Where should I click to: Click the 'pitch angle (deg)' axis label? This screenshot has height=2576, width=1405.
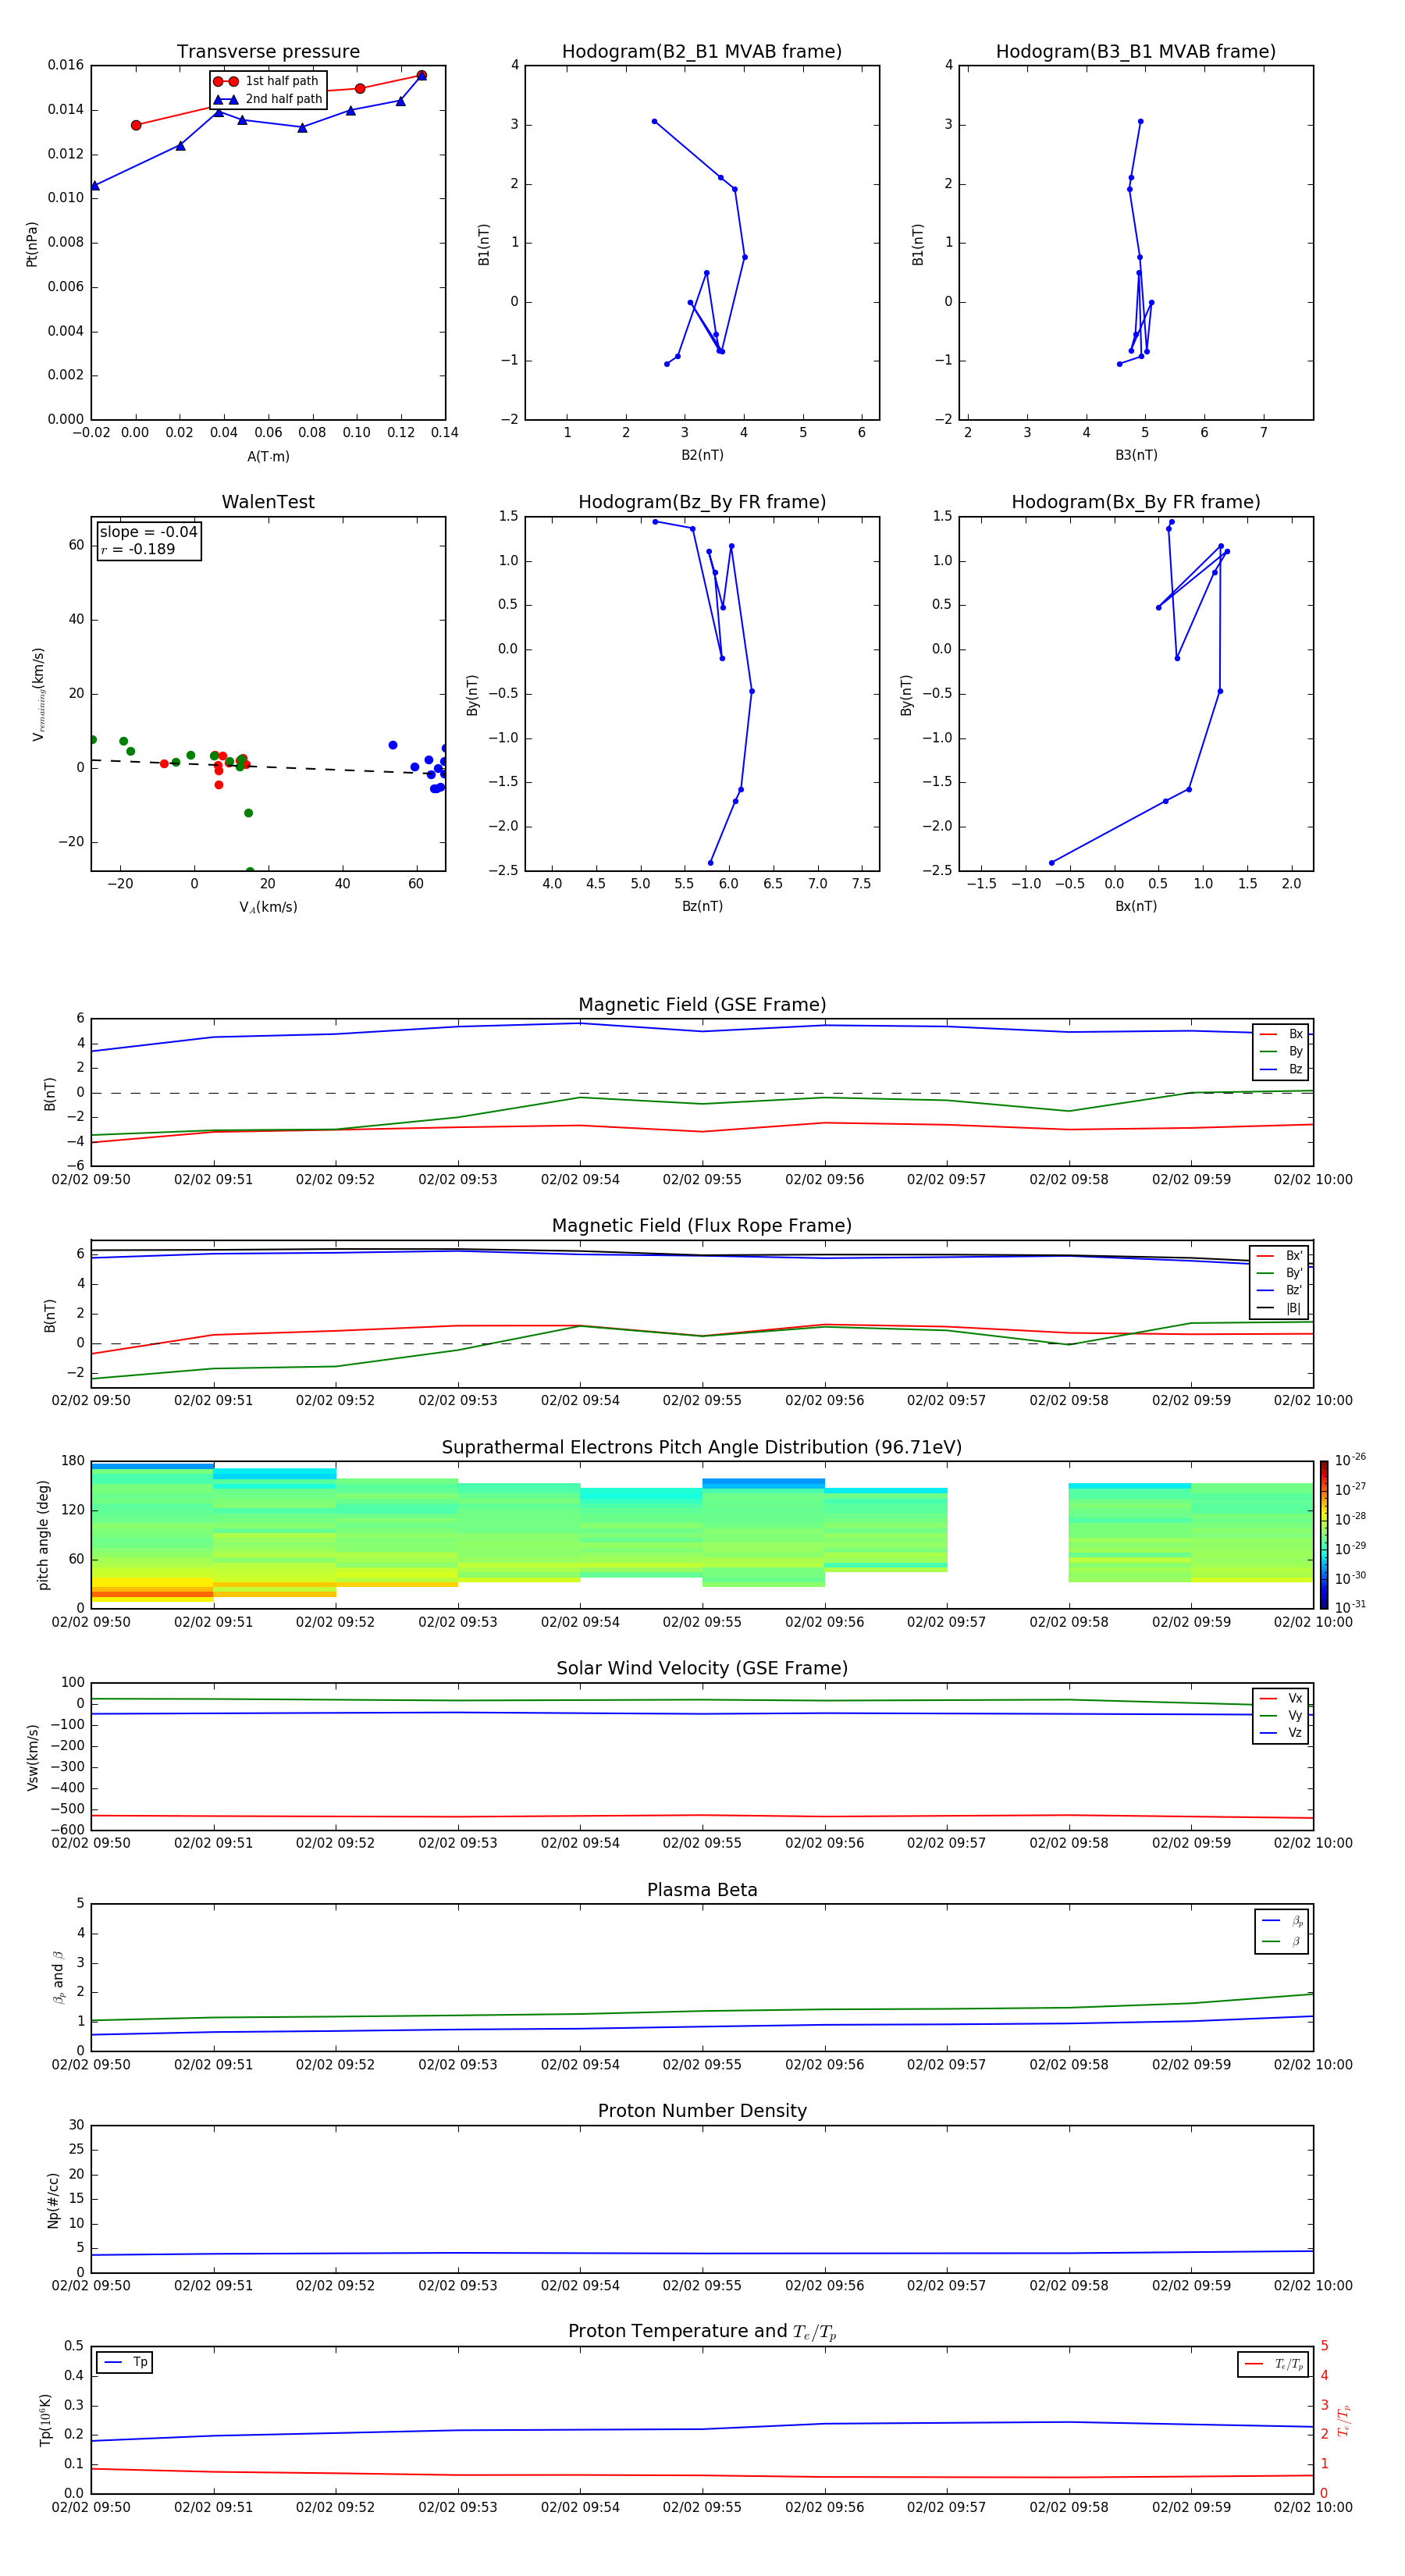43,1535
